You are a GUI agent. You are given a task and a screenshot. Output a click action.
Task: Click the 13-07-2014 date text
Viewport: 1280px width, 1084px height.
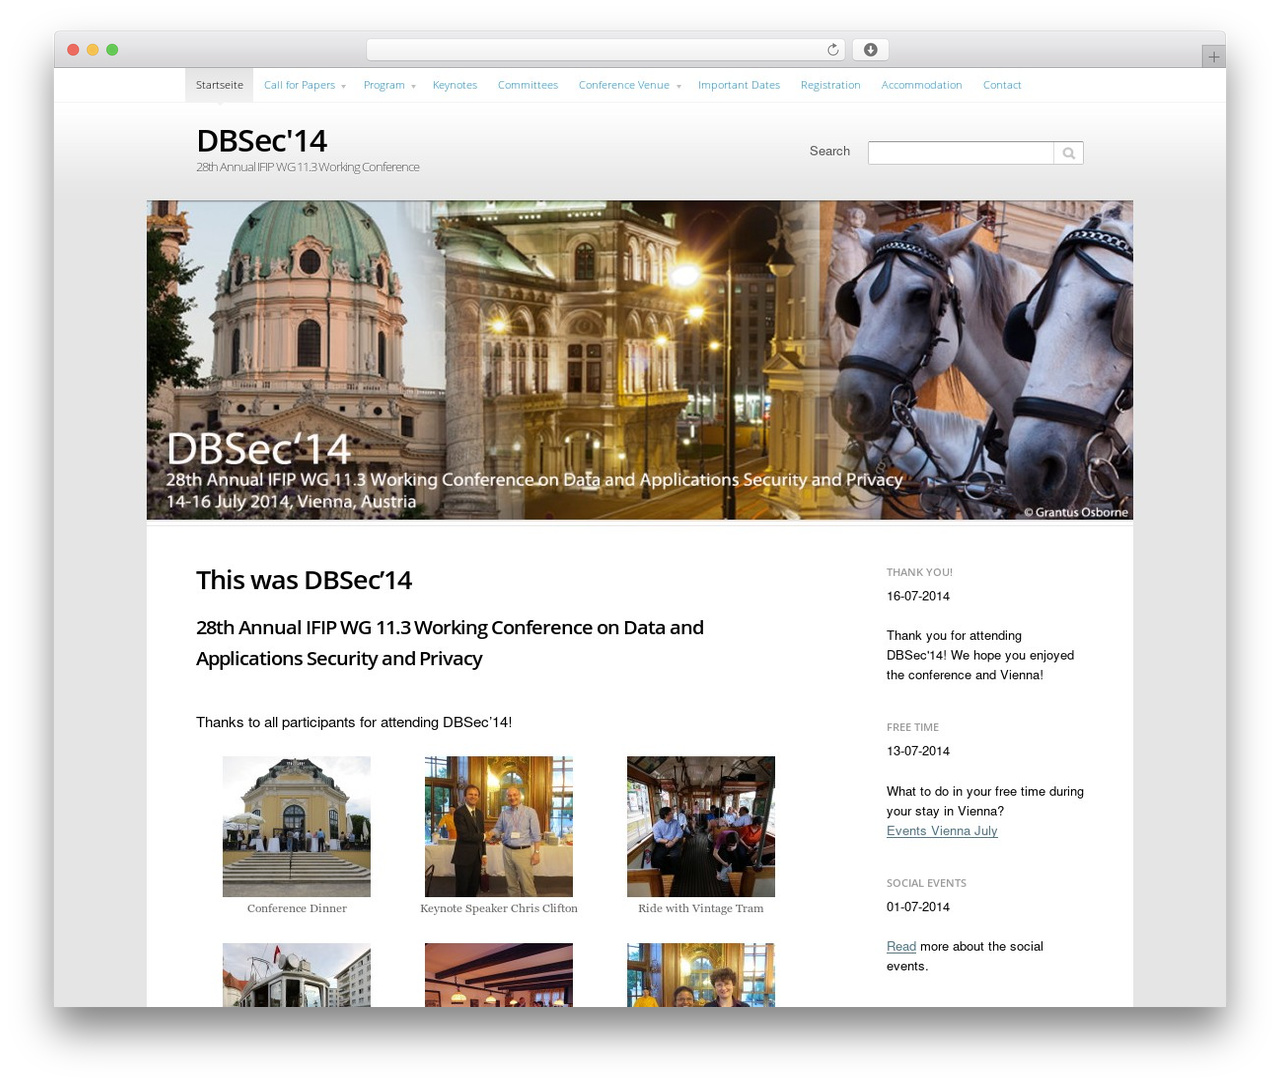pos(918,751)
